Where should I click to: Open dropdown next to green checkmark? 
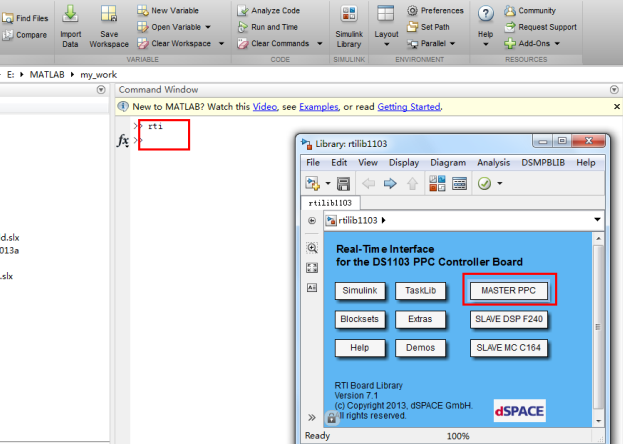coord(499,184)
